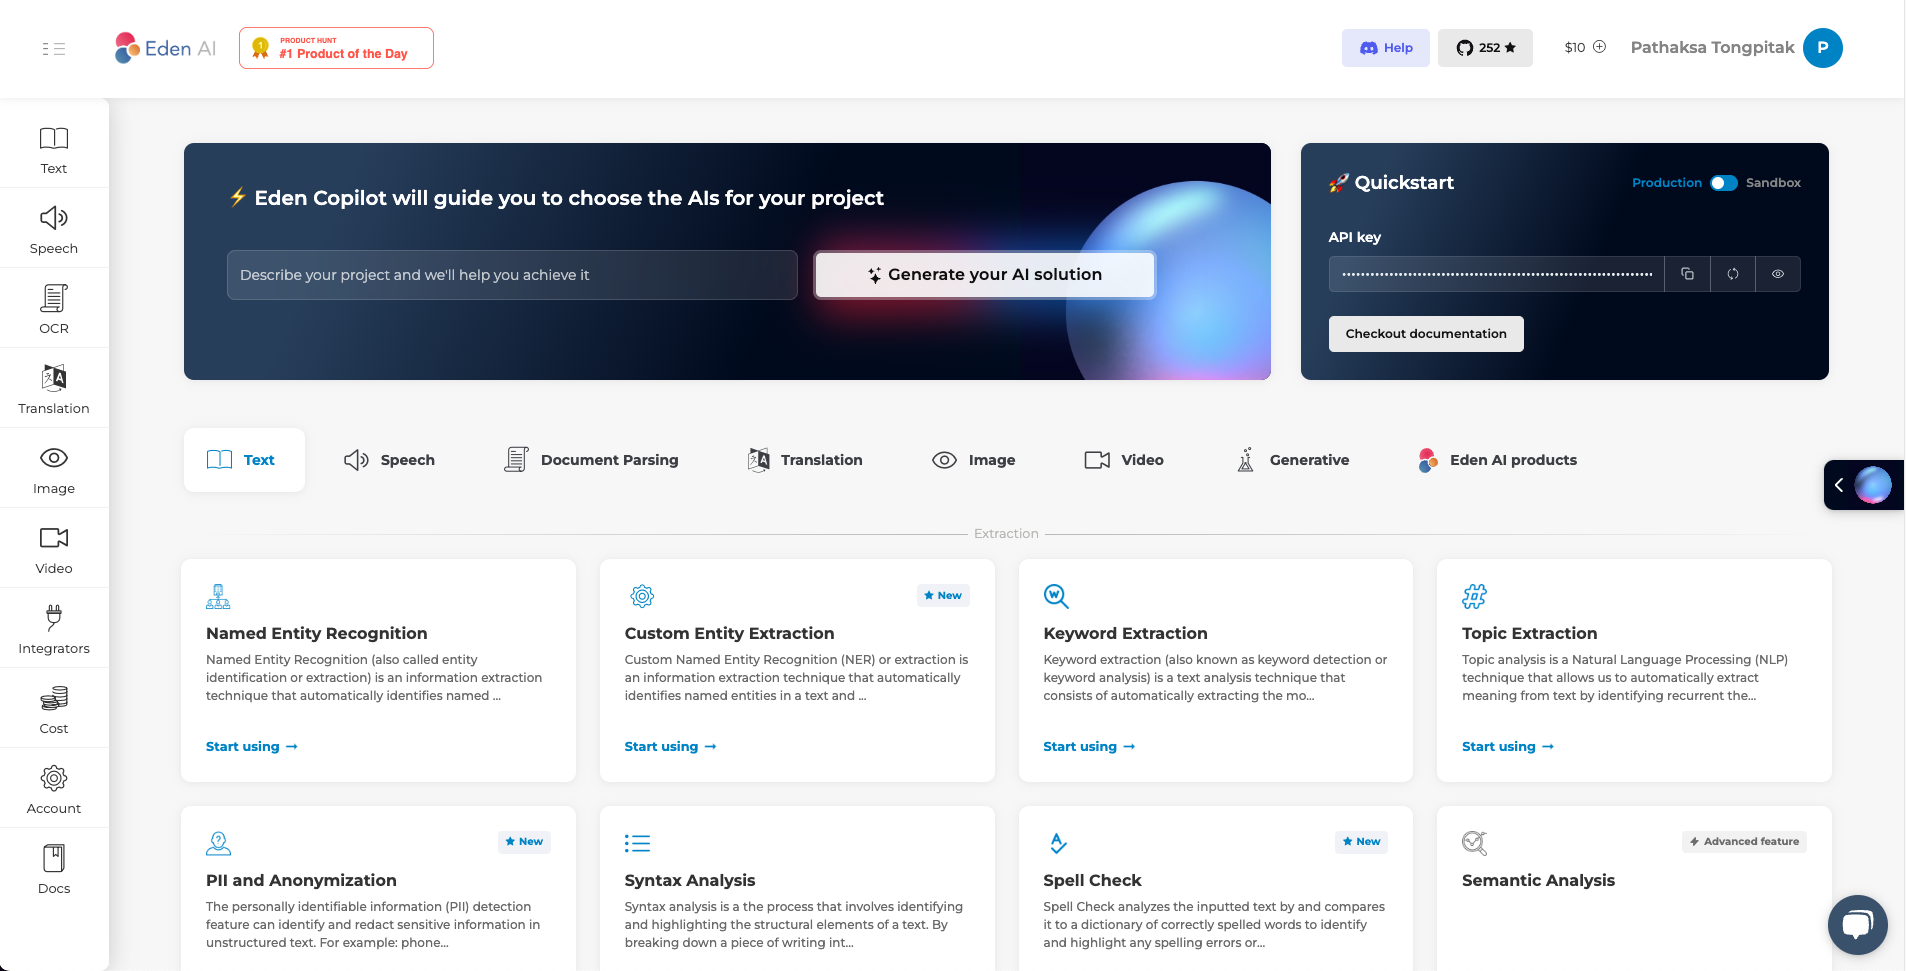Image resolution: width=1906 pixels, height=971 pixels.
Task: Click Generate your AI solution
Action: [x=984, y=274]
